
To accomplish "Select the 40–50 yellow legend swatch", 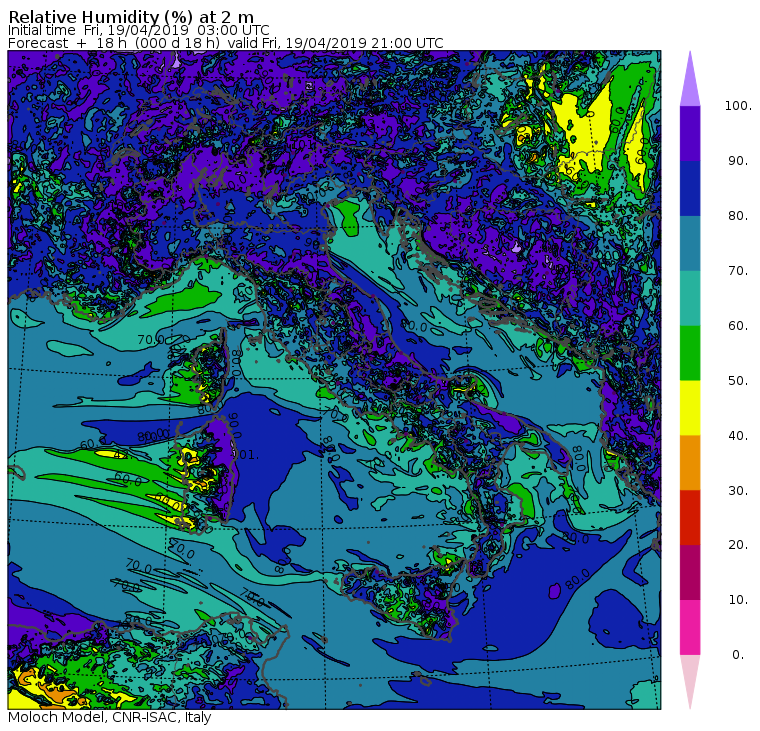I will (690, 408).
